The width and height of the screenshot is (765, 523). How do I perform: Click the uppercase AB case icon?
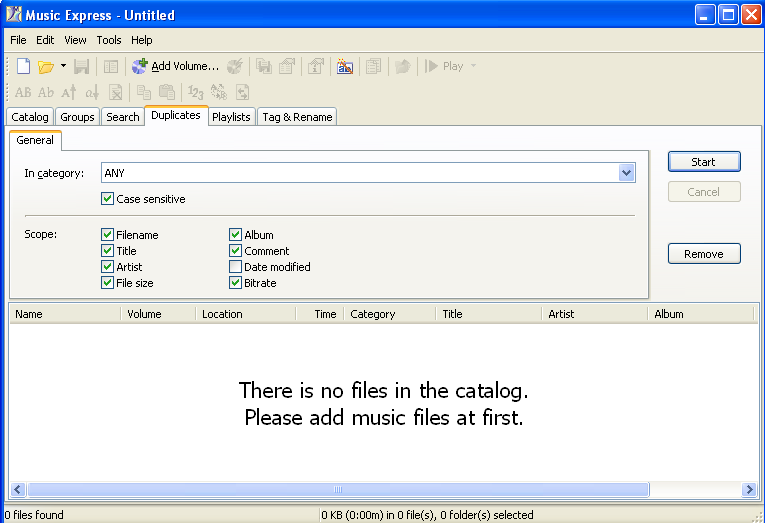[23, 92]
